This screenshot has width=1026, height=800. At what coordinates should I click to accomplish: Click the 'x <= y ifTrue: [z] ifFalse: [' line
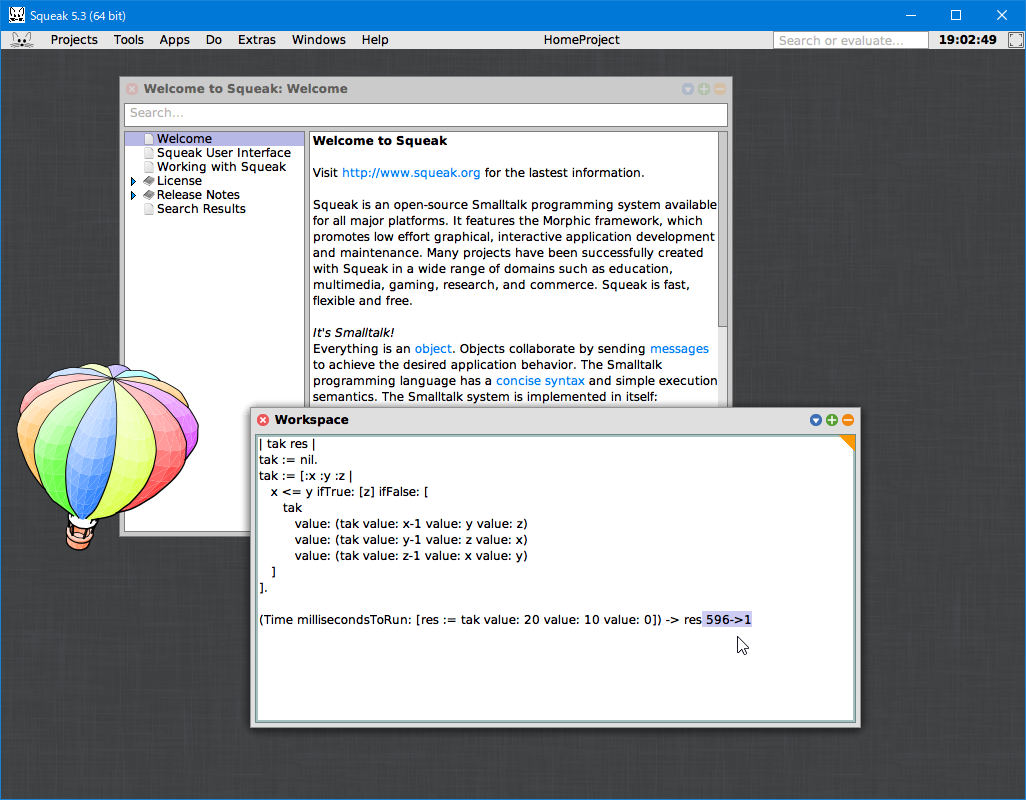click(x=349, y=492)
